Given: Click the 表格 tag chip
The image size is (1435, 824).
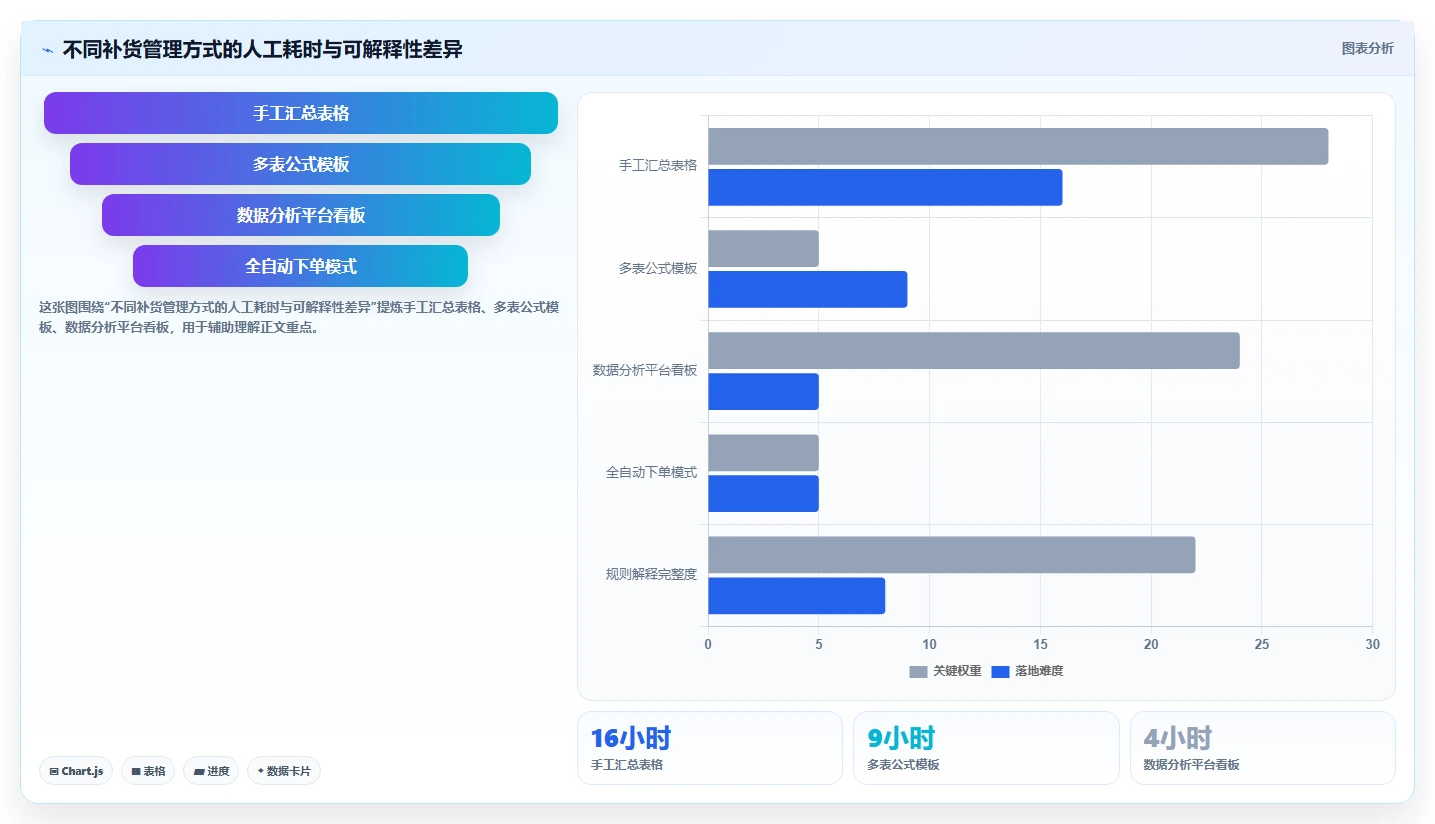Looking at the screenshot, I should pyautogui.click(x=148, y=771).
